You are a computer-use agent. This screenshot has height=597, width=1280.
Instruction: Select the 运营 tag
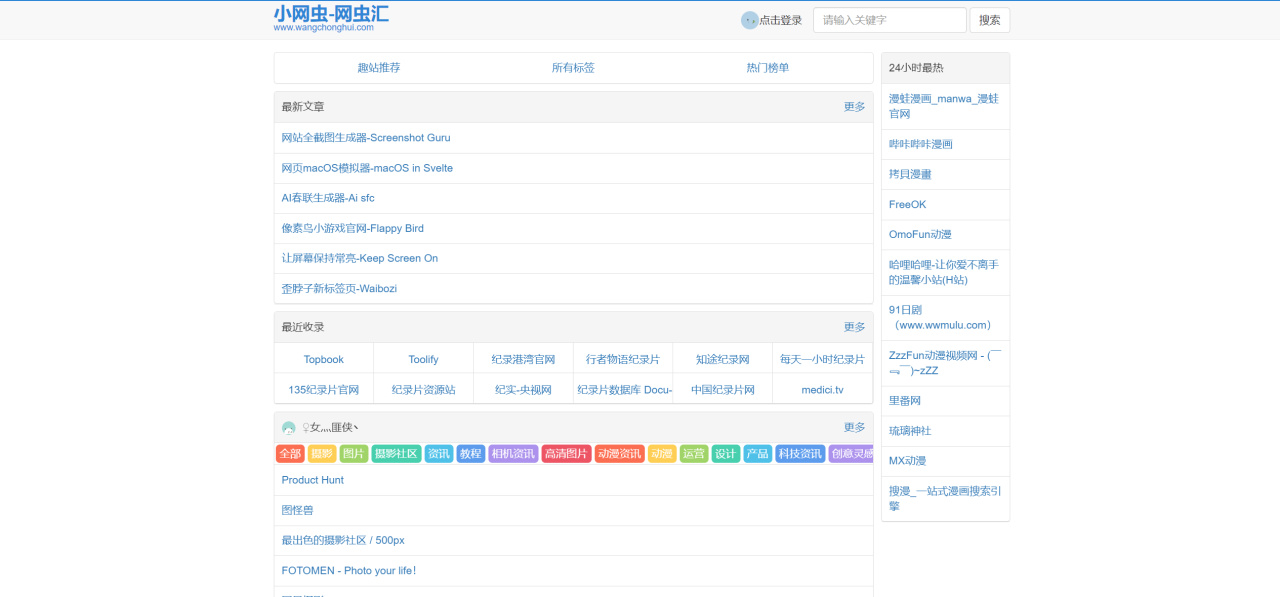(694, 454)
